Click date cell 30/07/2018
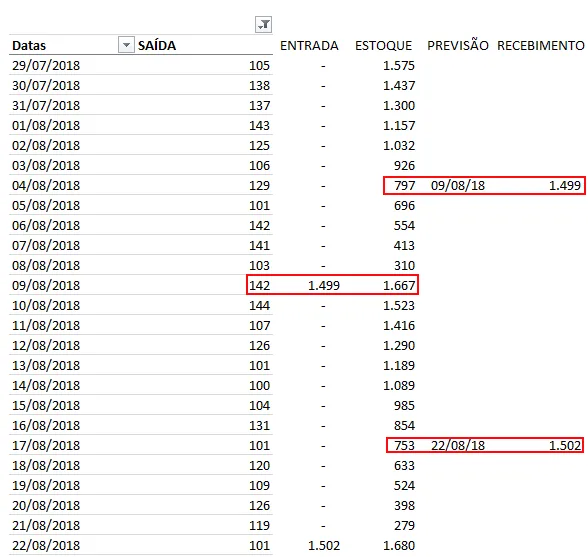Viewport: 588px width, 557px height. point(46,85)
